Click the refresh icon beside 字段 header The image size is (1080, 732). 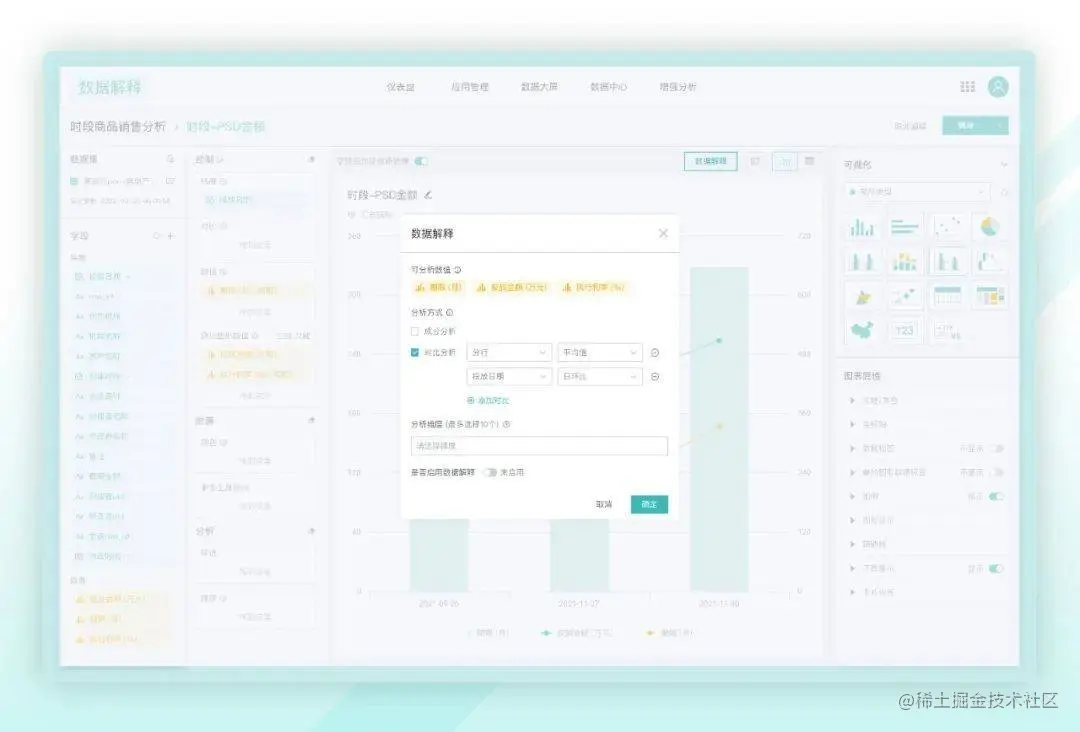click(156, 236)
